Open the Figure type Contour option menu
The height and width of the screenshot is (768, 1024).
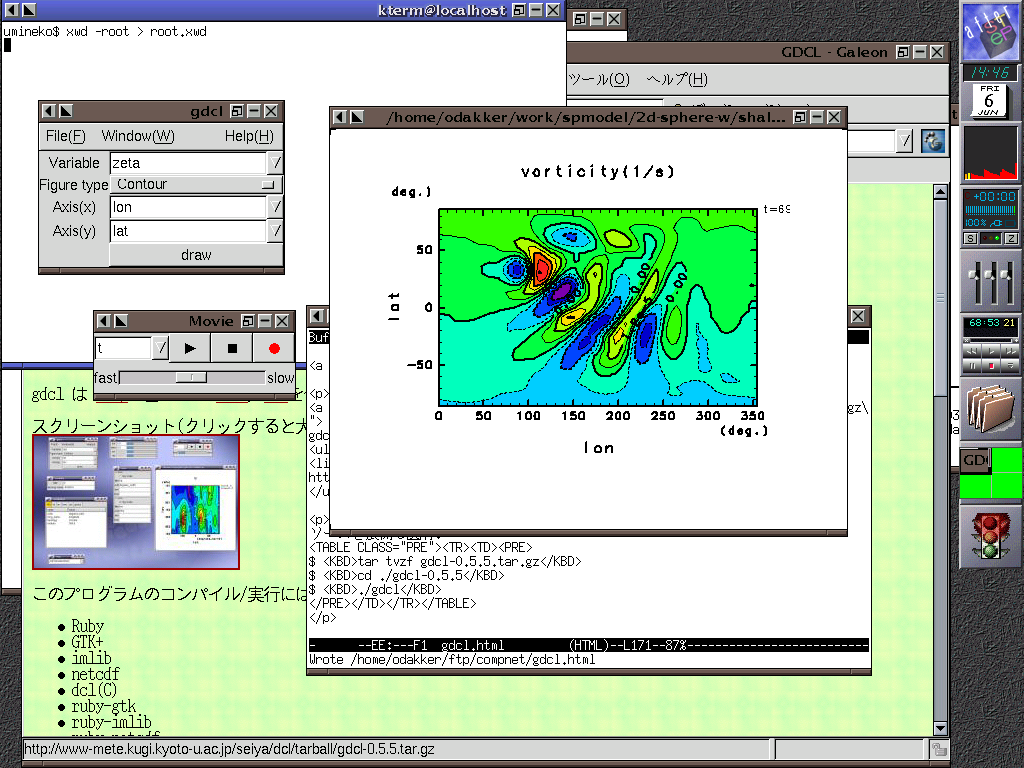(x=197, y=184)
